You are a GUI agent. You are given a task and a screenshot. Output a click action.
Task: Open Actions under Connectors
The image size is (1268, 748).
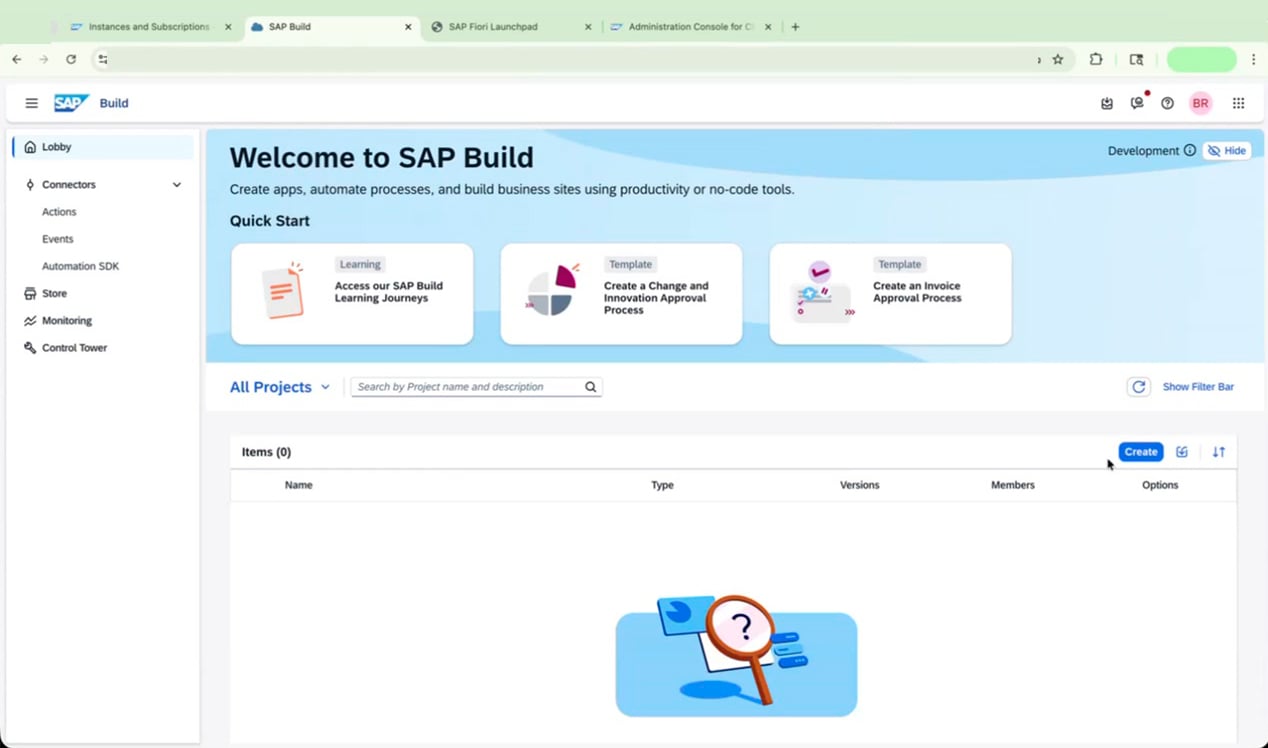[59, 212]
